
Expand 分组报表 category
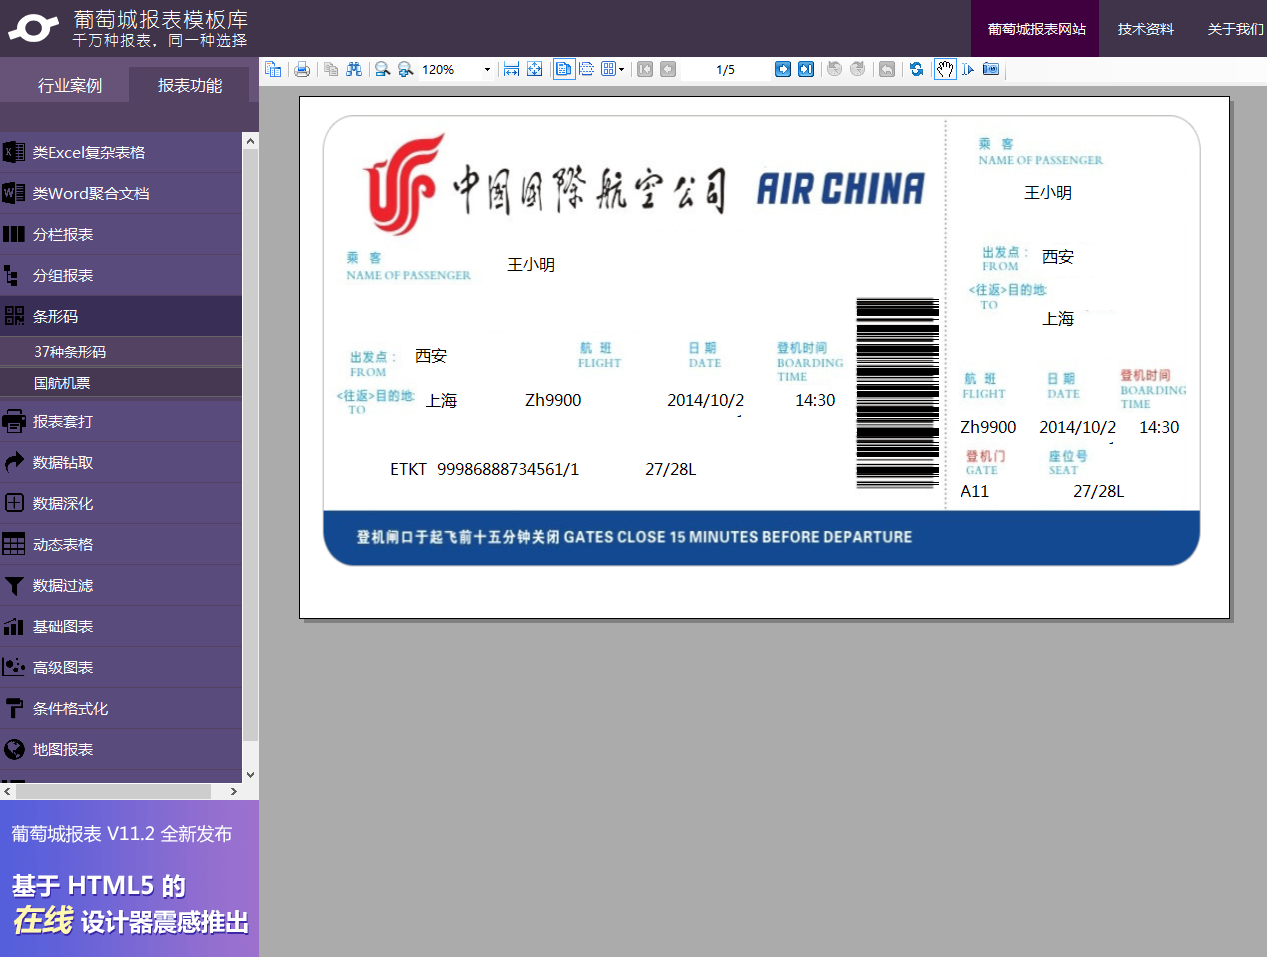pyautogui.click(x=121, y=275)
